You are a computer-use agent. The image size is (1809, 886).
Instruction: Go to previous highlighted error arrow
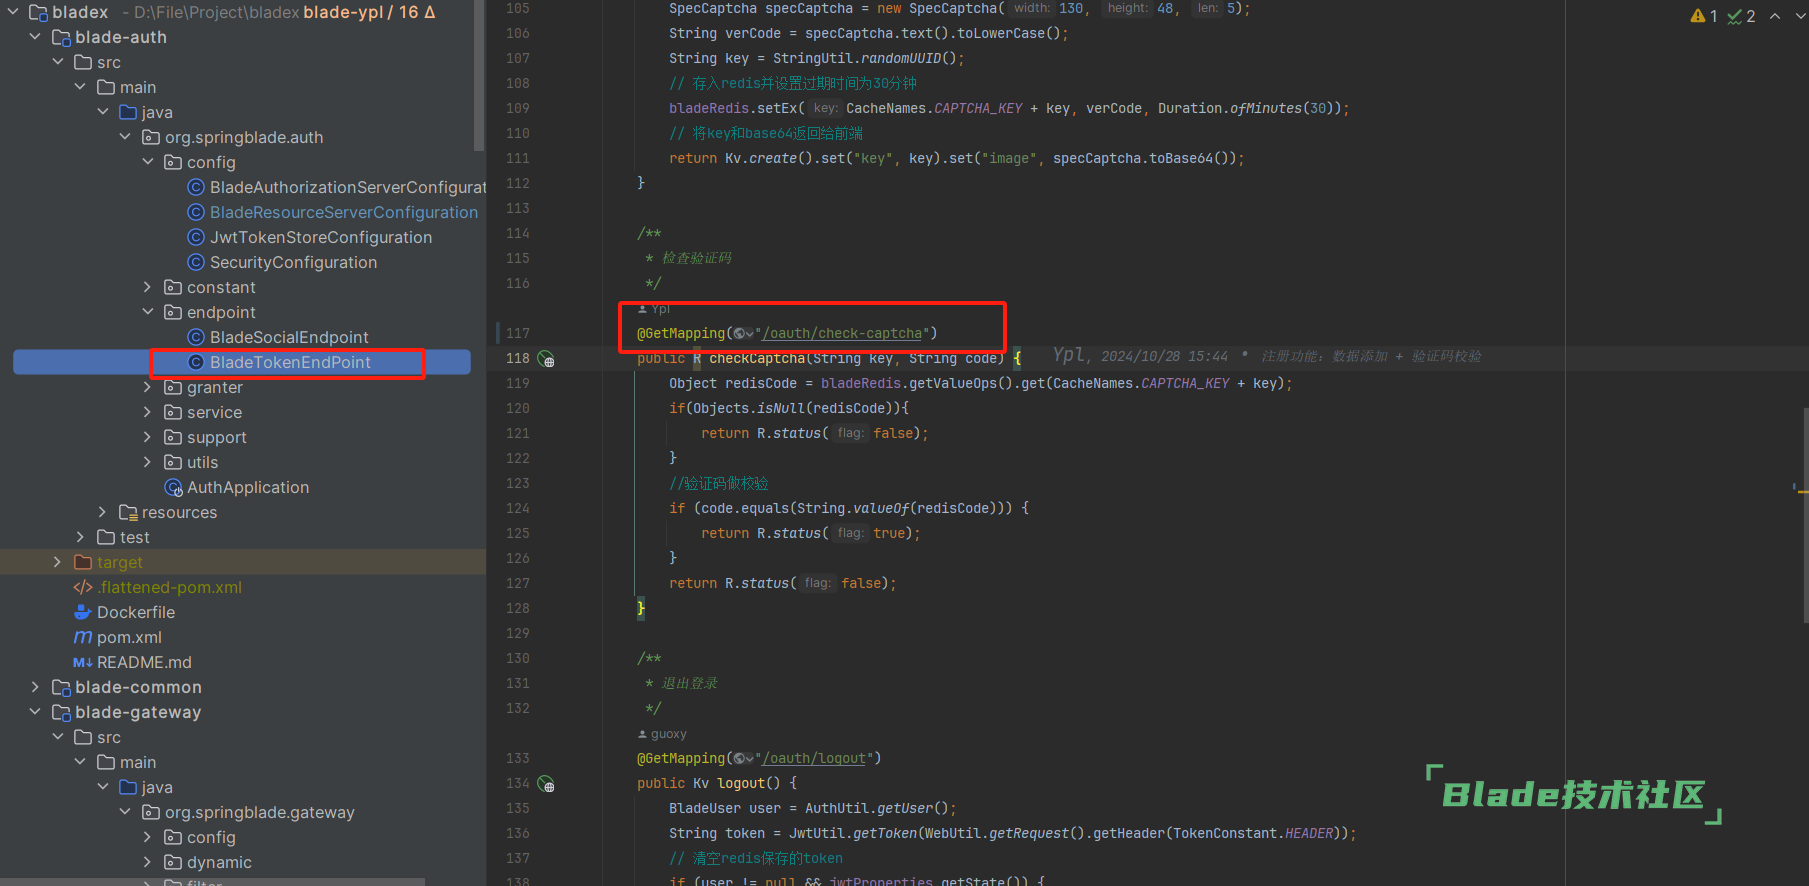tap(1775, 16)
